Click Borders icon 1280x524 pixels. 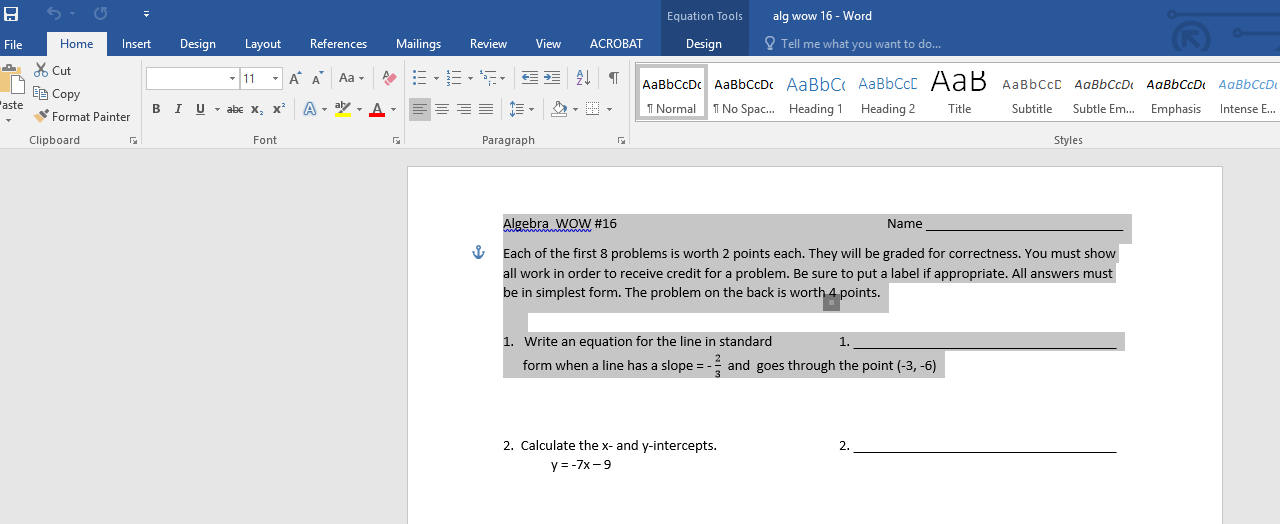(x=593, y=109)
